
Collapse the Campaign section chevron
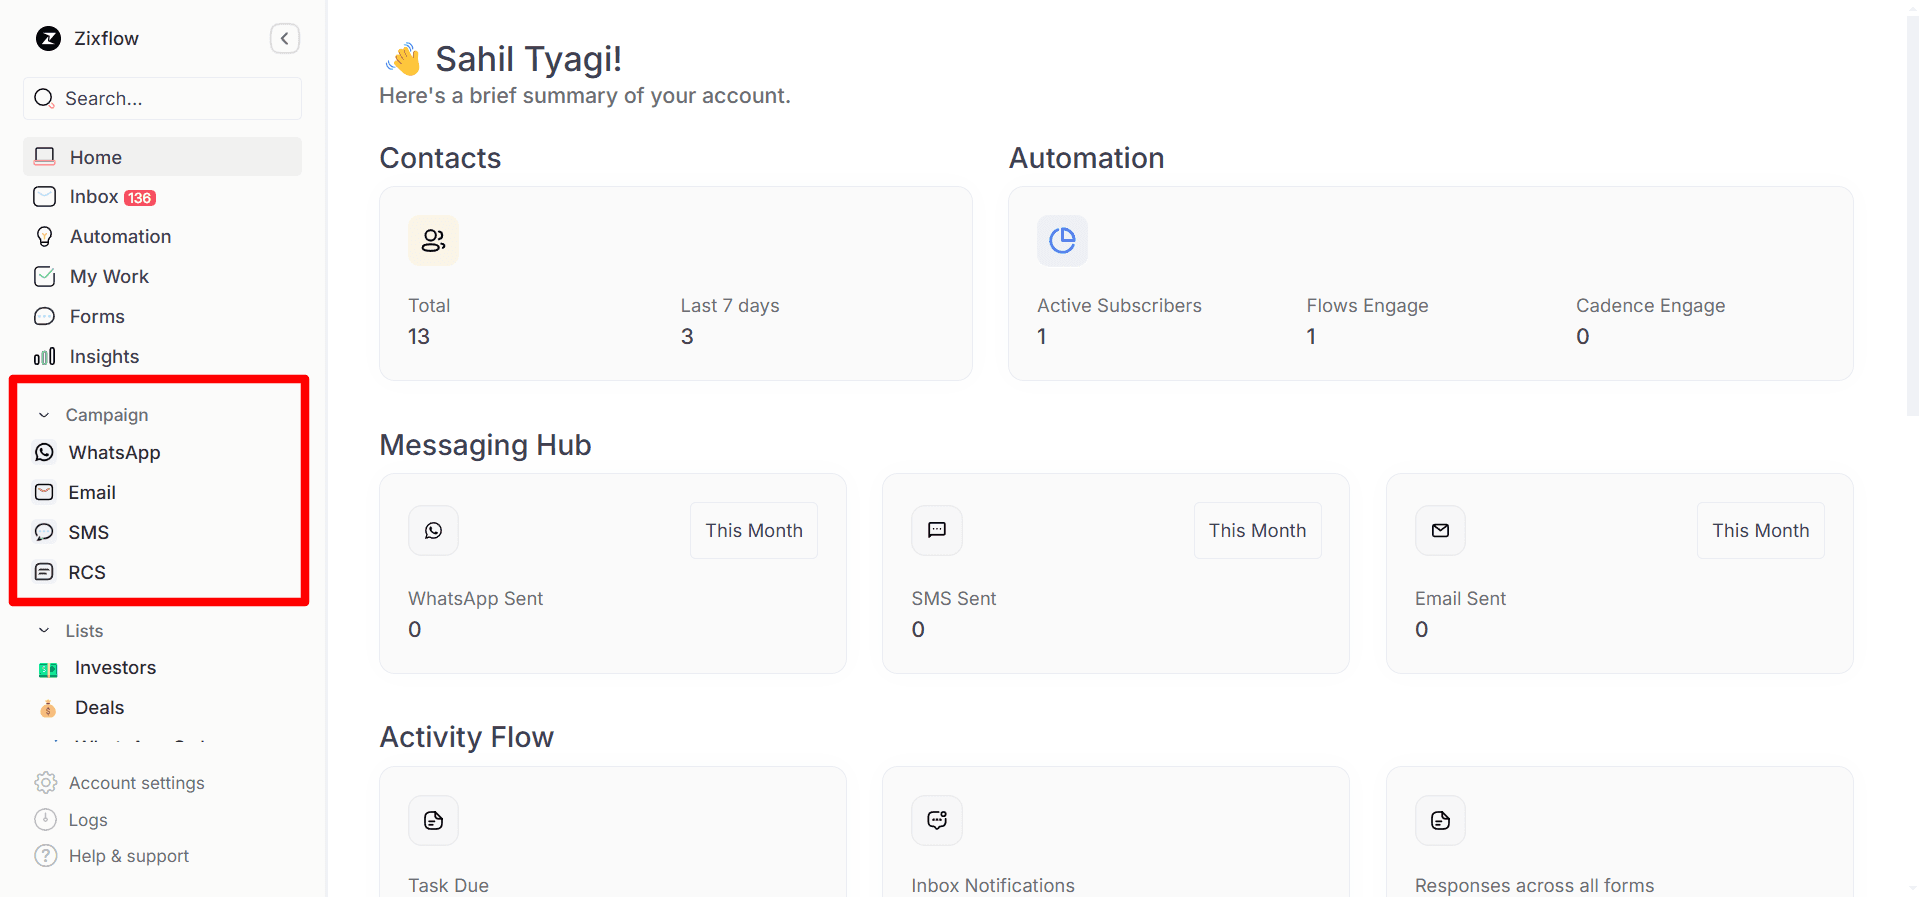point(44,415)
